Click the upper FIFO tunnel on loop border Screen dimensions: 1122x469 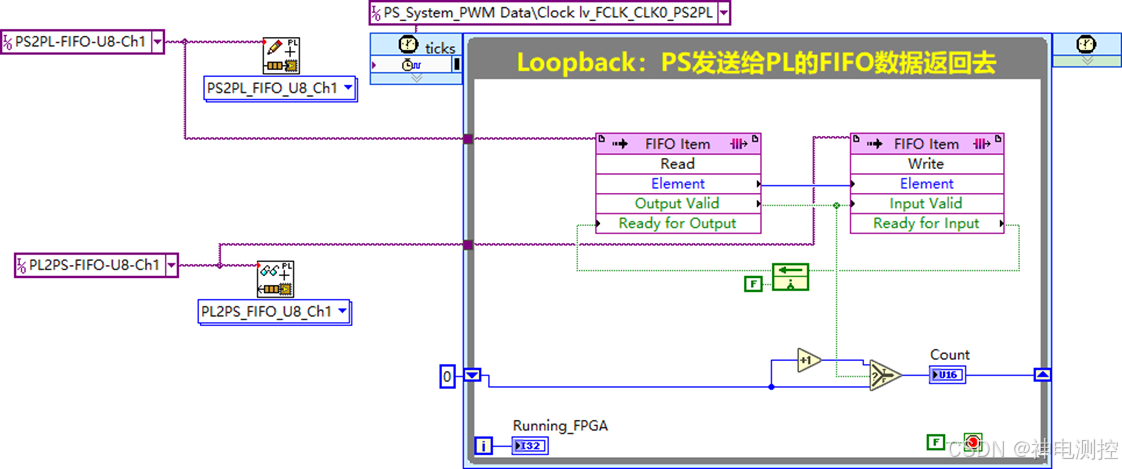point(468,139)
